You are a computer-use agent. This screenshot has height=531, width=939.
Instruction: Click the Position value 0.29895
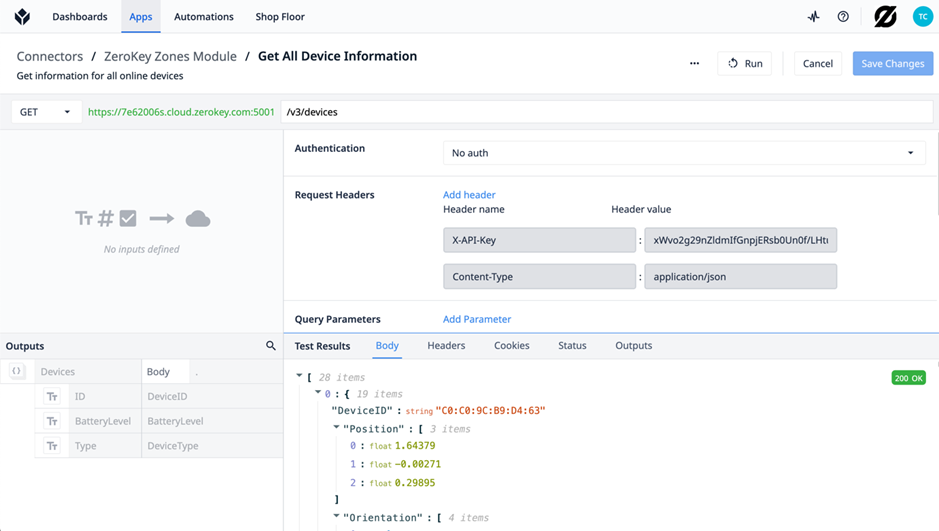[x=415, y=483]
